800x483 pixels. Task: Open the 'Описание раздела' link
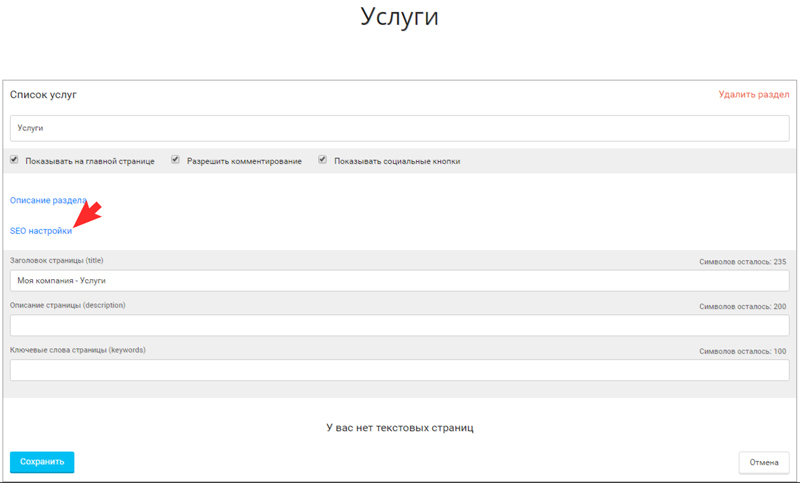point(48,200)
